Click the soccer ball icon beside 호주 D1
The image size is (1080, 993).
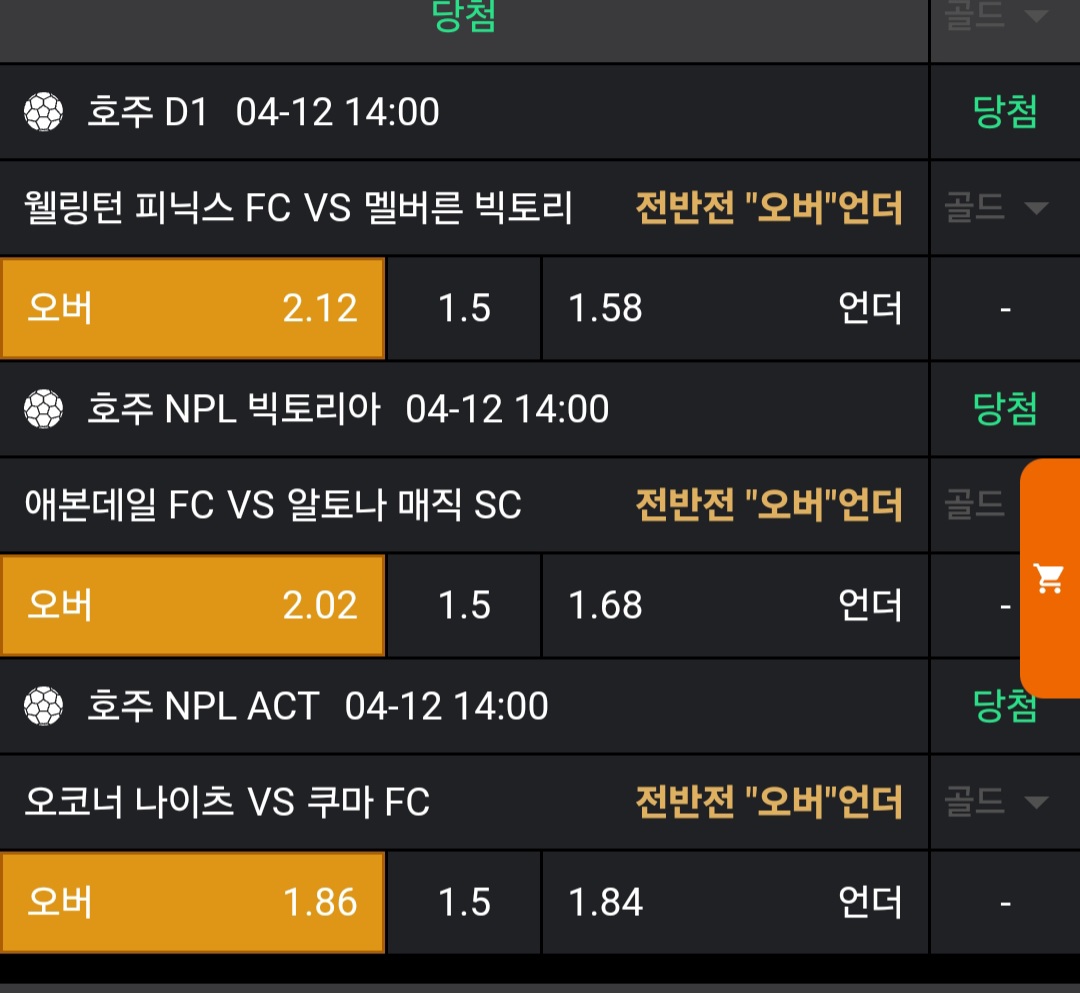(43, 112)
